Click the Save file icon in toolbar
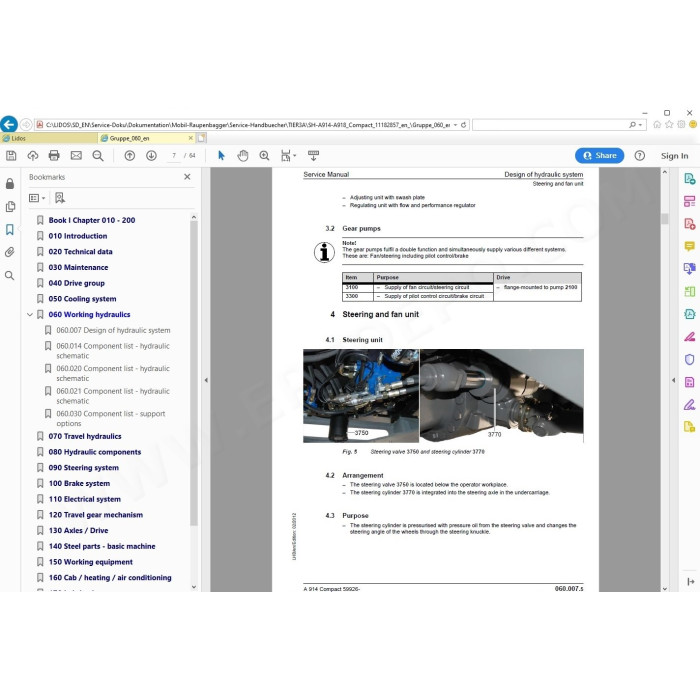The height and width of the screenshot is (700, 700). click(11, 155)
